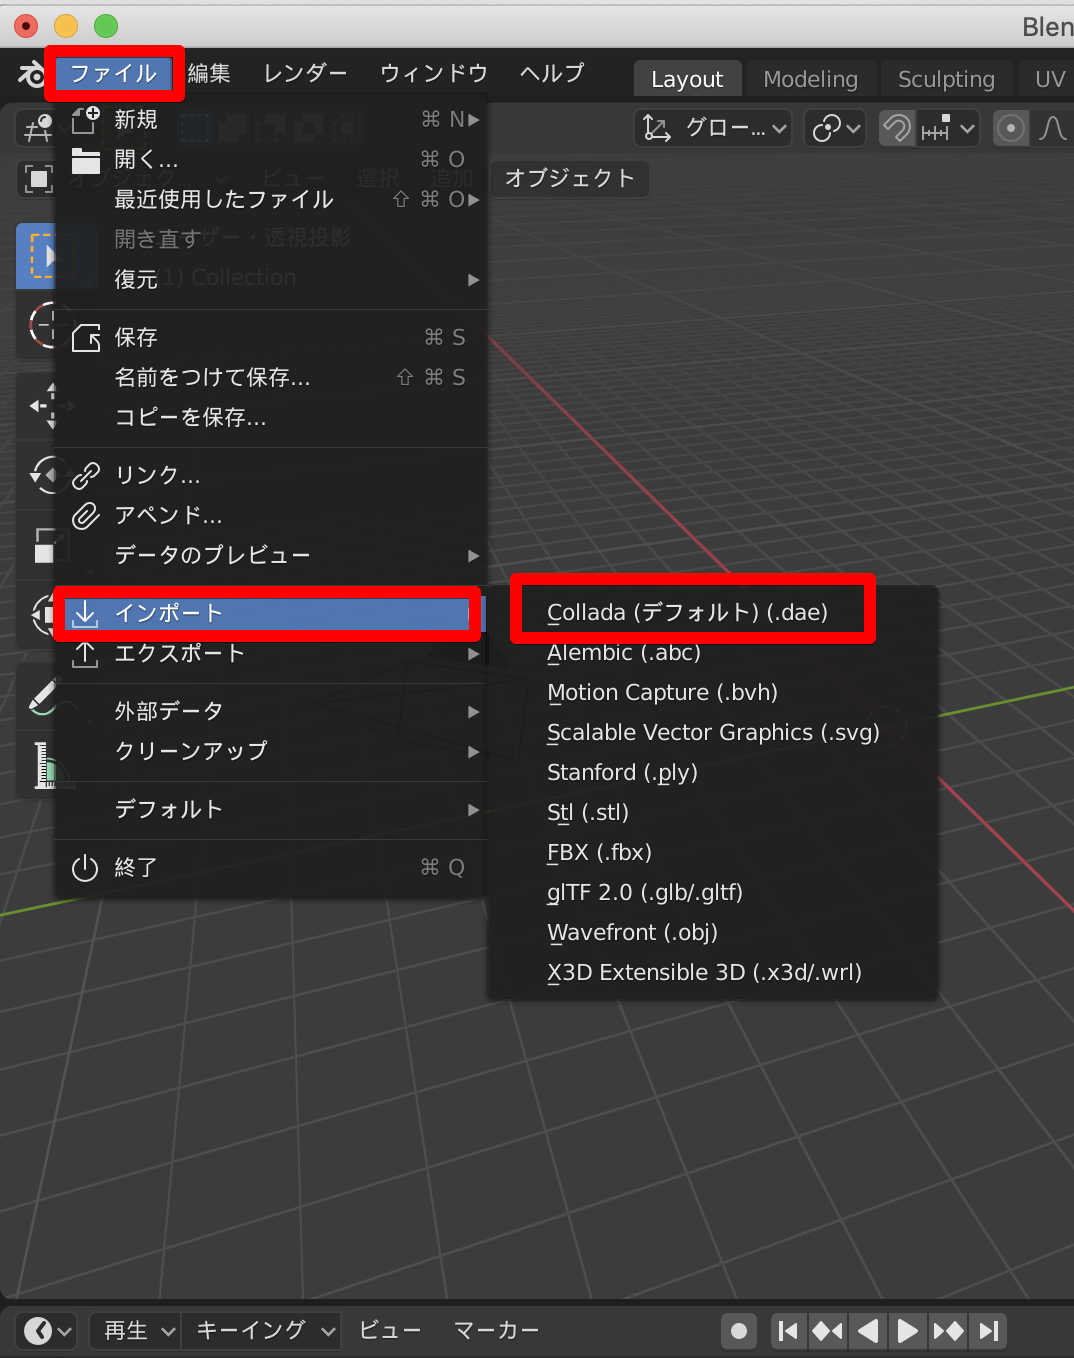Screen dimensions: 1074x1358
Task: Import FBX (.fbx) file
Action: point(712,852)
